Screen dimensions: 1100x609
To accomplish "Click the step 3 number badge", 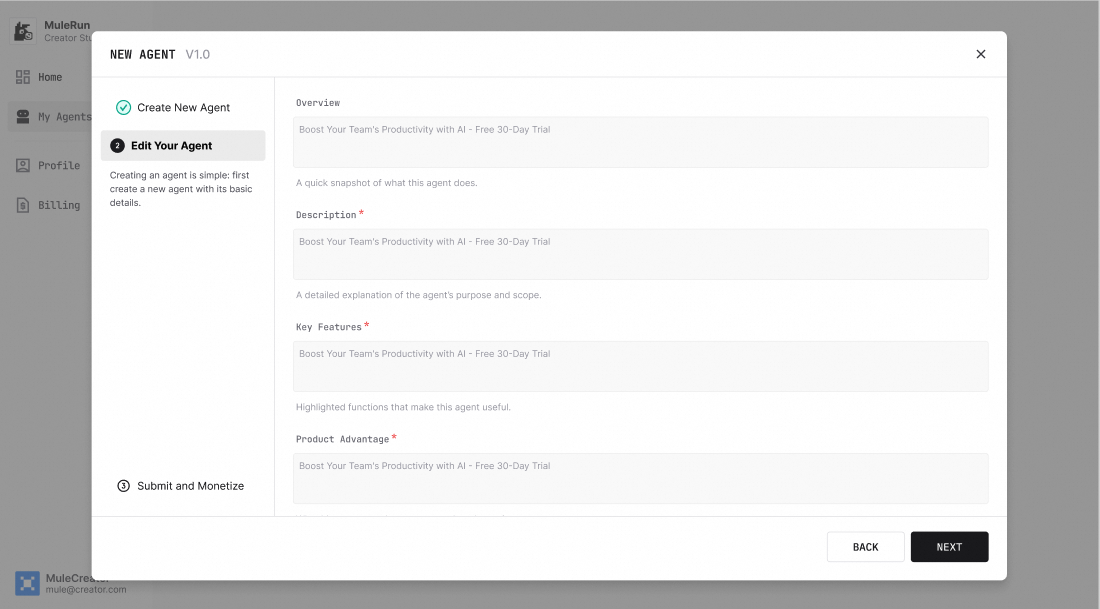I will [x=123, y=486].
